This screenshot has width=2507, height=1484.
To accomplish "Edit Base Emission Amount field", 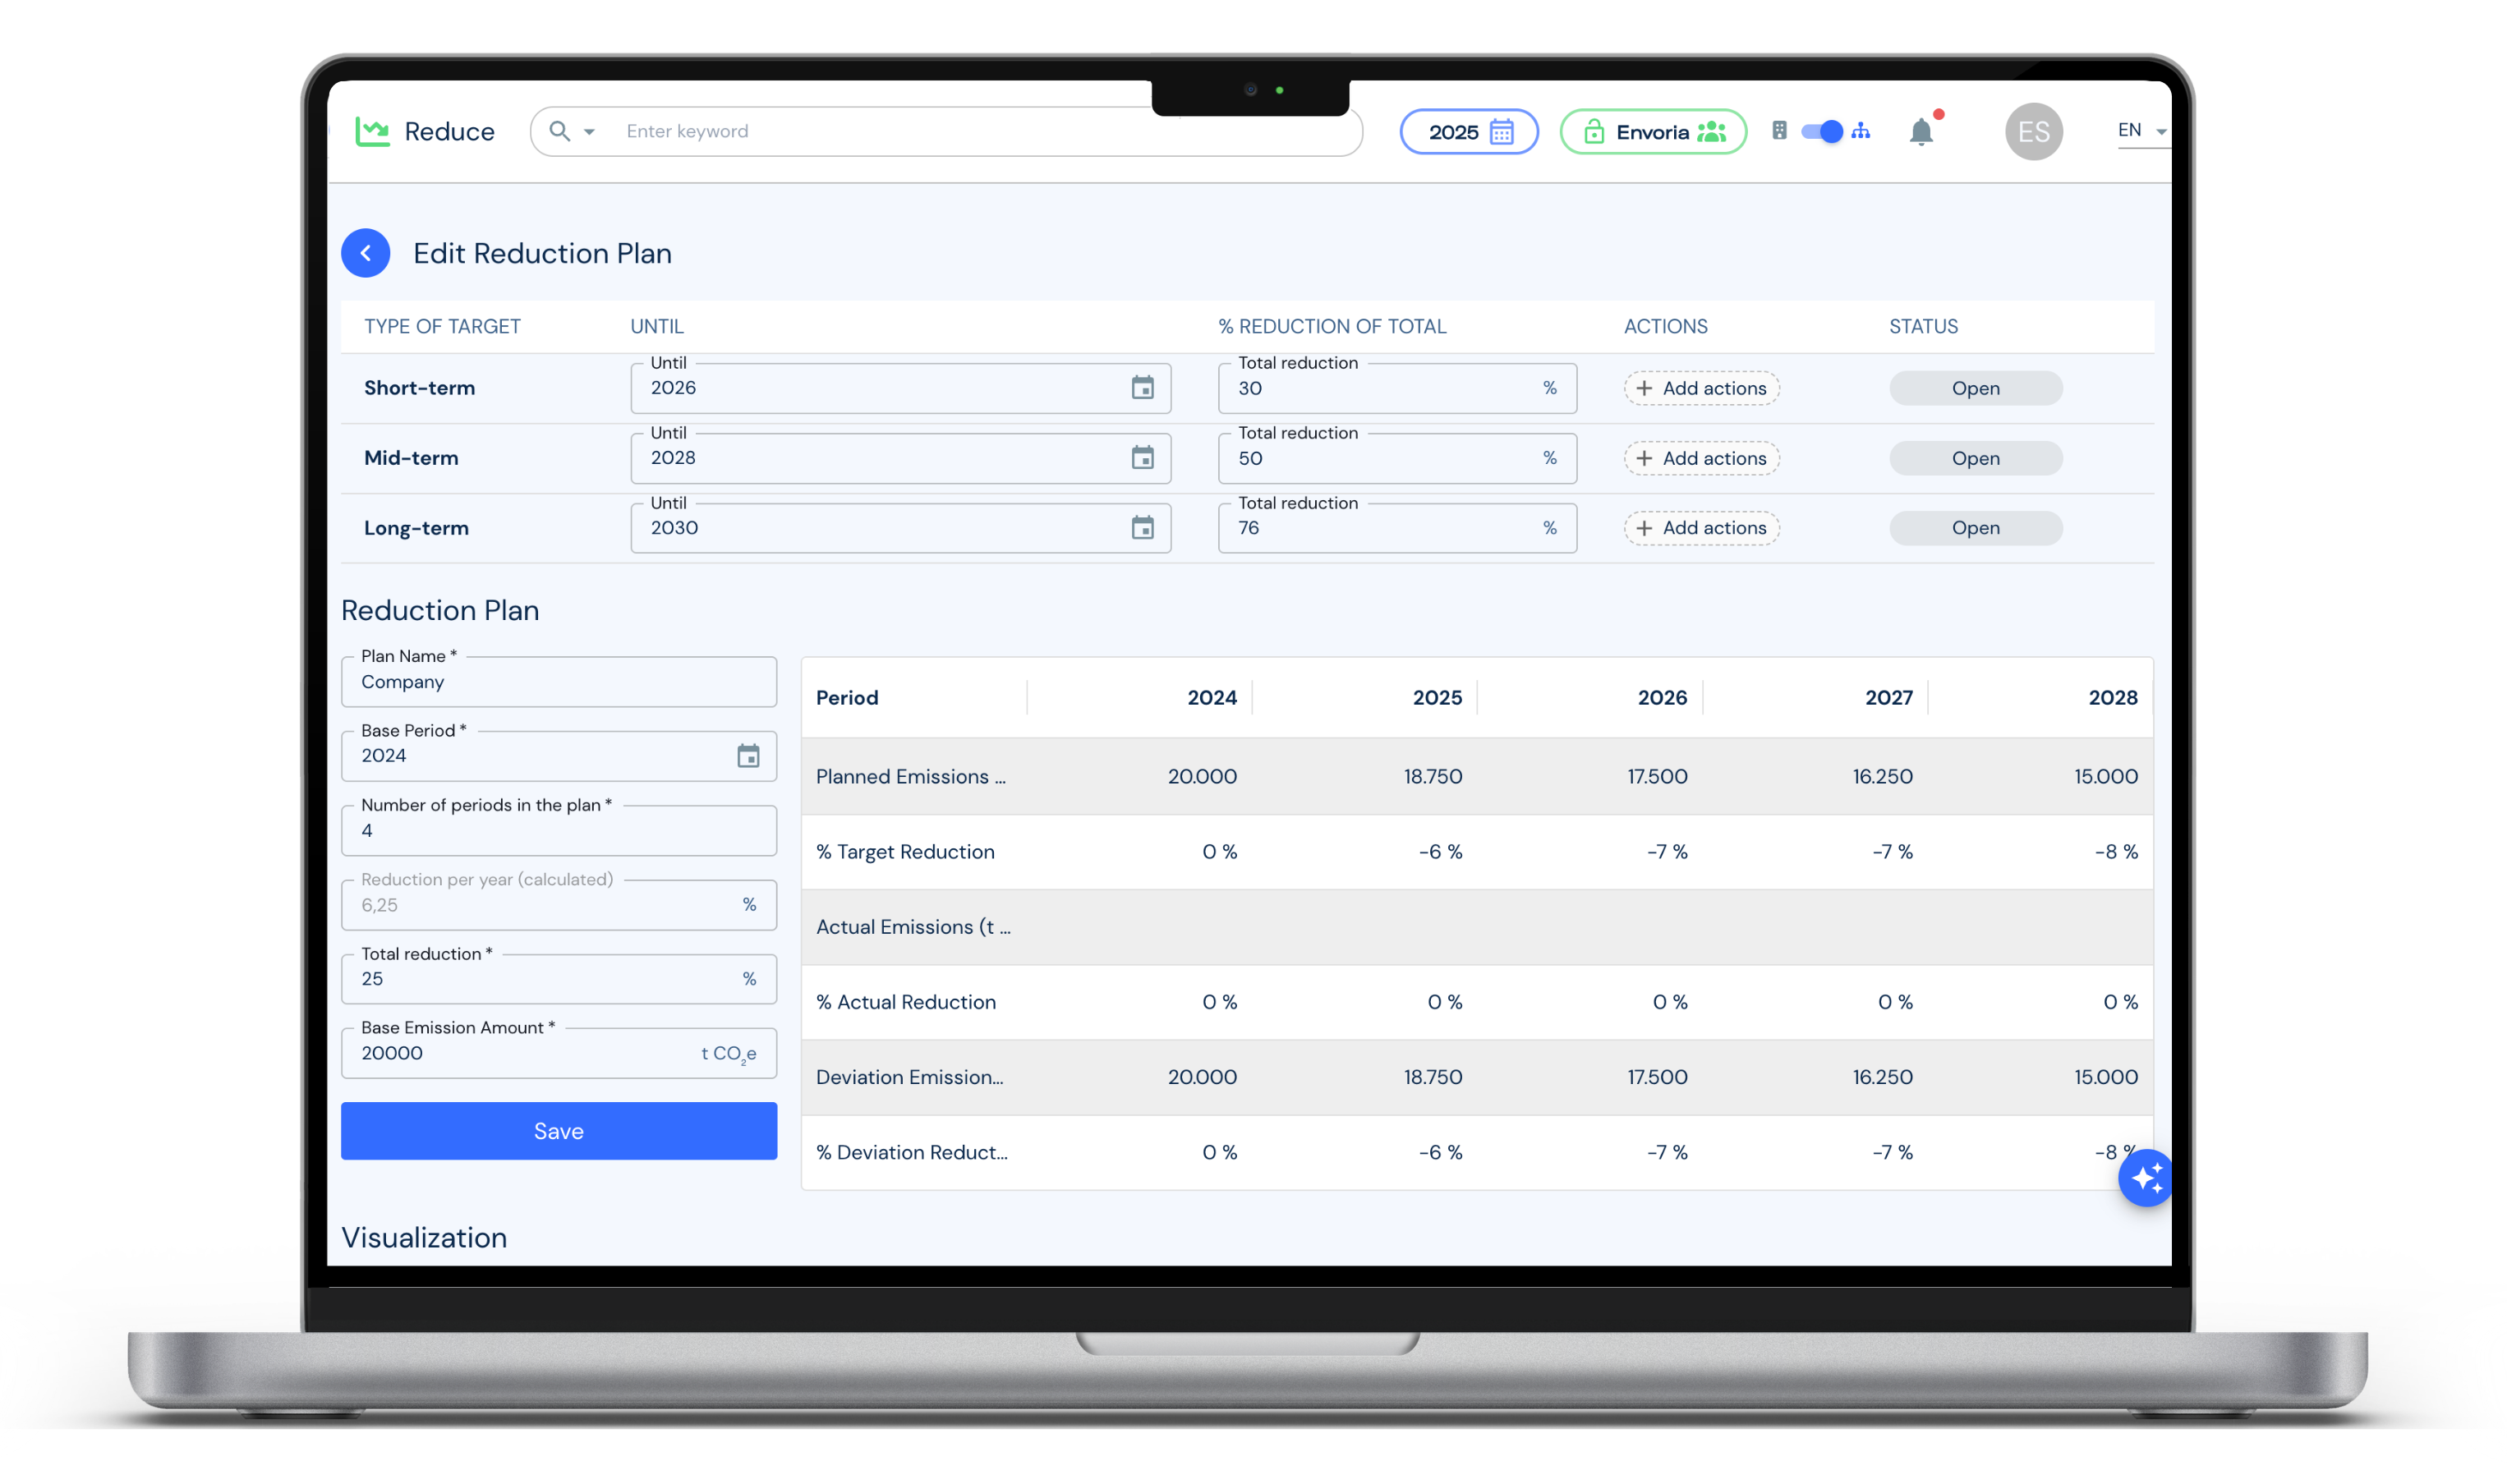I will tap(558, 1053).
